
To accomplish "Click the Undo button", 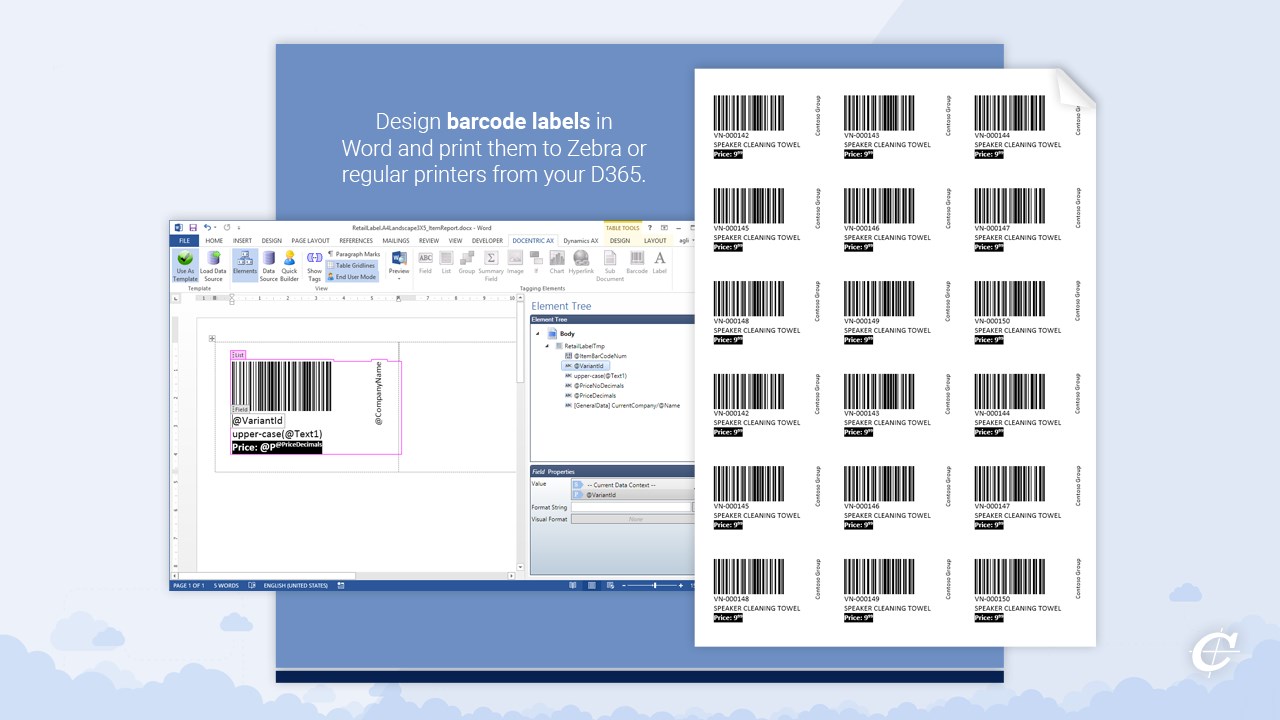I will click(x=207, y=228).
